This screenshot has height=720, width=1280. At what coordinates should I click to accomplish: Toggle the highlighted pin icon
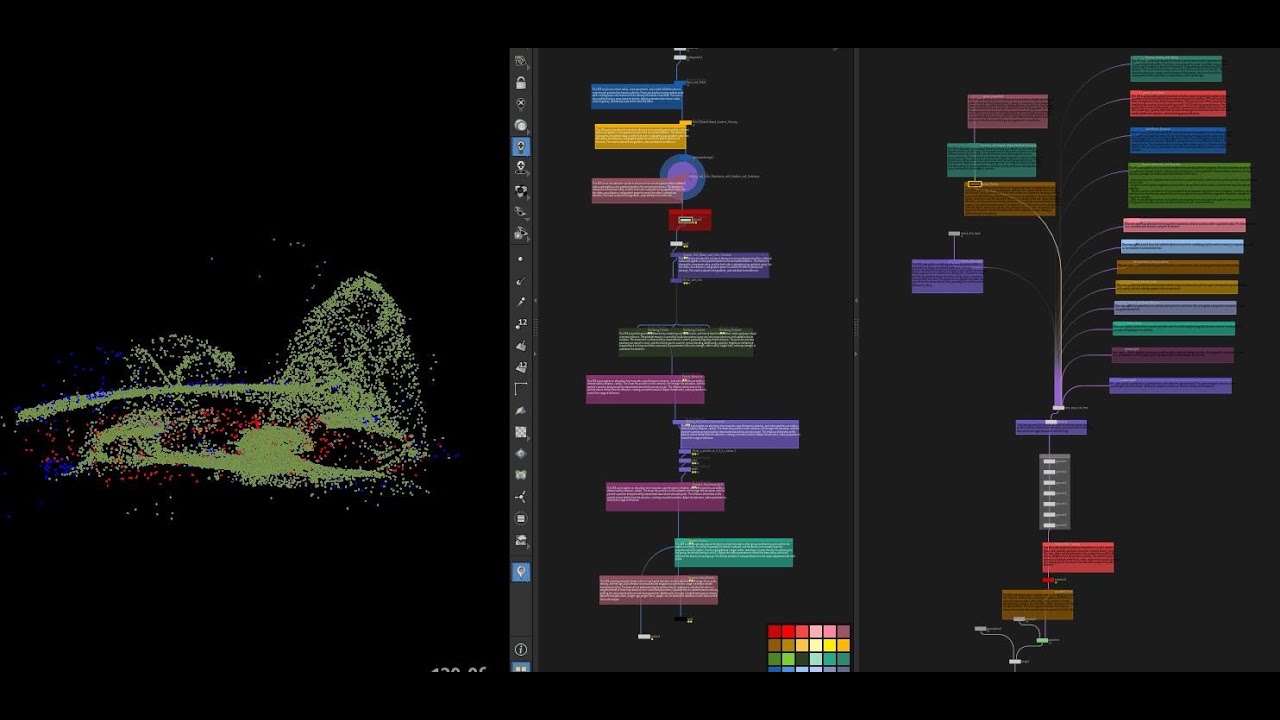[x=521, y=572]
